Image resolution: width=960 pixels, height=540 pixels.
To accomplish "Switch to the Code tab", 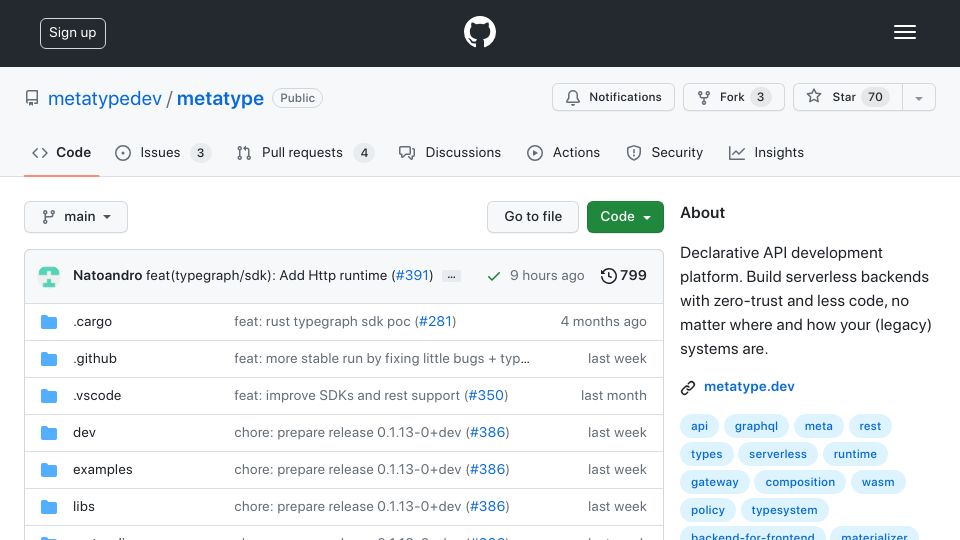I will click(x=62, y=152).
